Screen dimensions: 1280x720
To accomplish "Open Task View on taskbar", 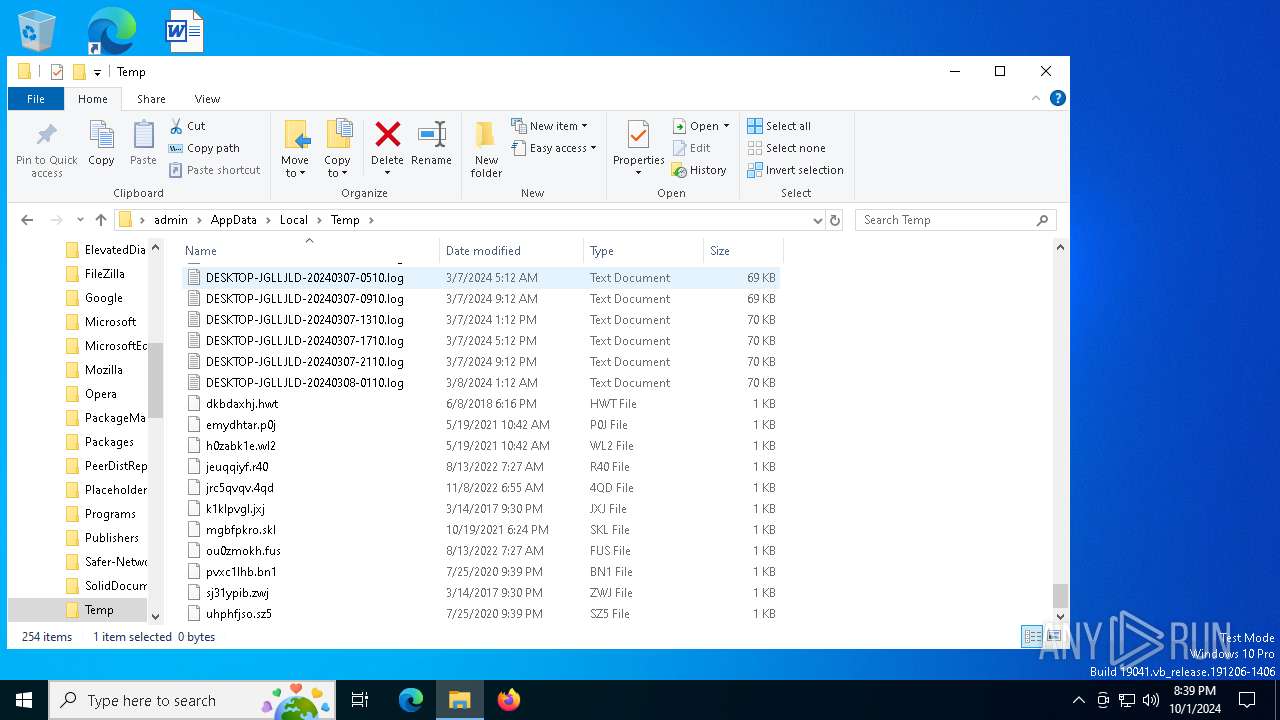I will coord(360,700).
